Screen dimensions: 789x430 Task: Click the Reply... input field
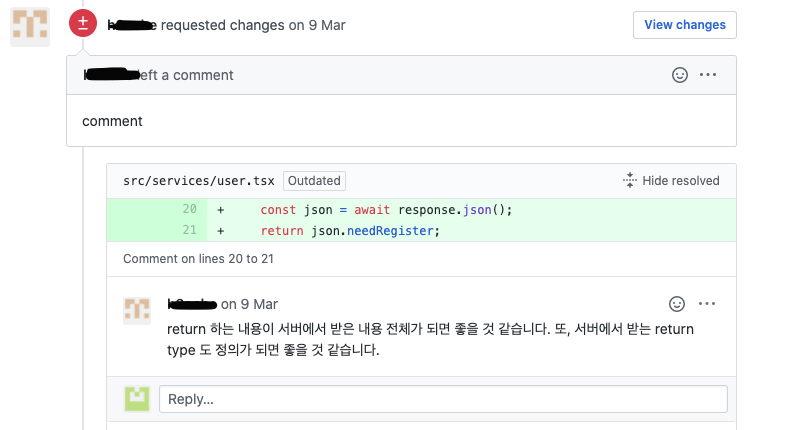[443, 399]
